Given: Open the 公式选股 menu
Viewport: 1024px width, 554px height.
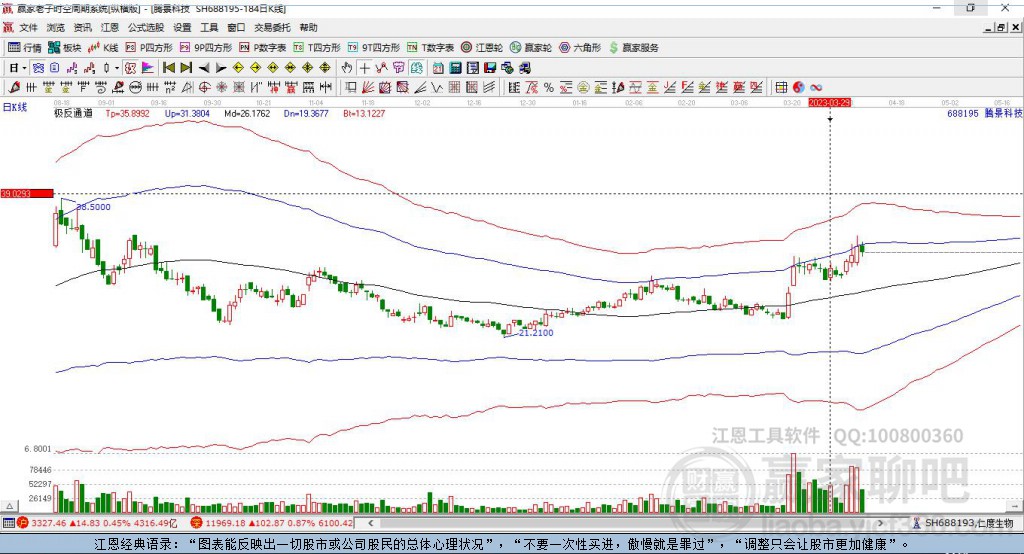Looking at the screenshot, I should coord(146,27).
